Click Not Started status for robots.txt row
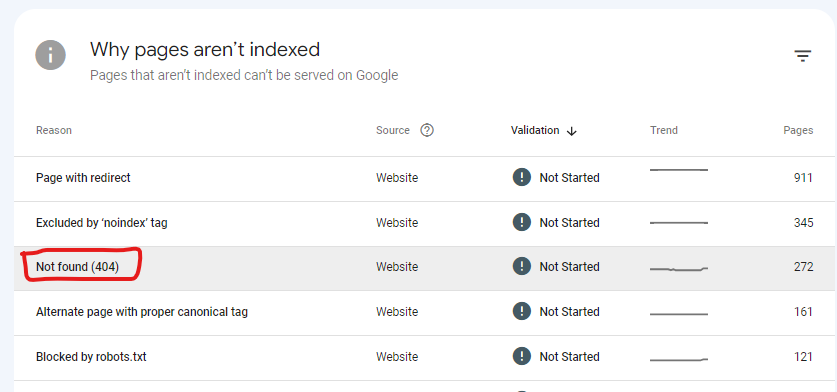Viewport: 837px width, 392px height. (569, 357)
